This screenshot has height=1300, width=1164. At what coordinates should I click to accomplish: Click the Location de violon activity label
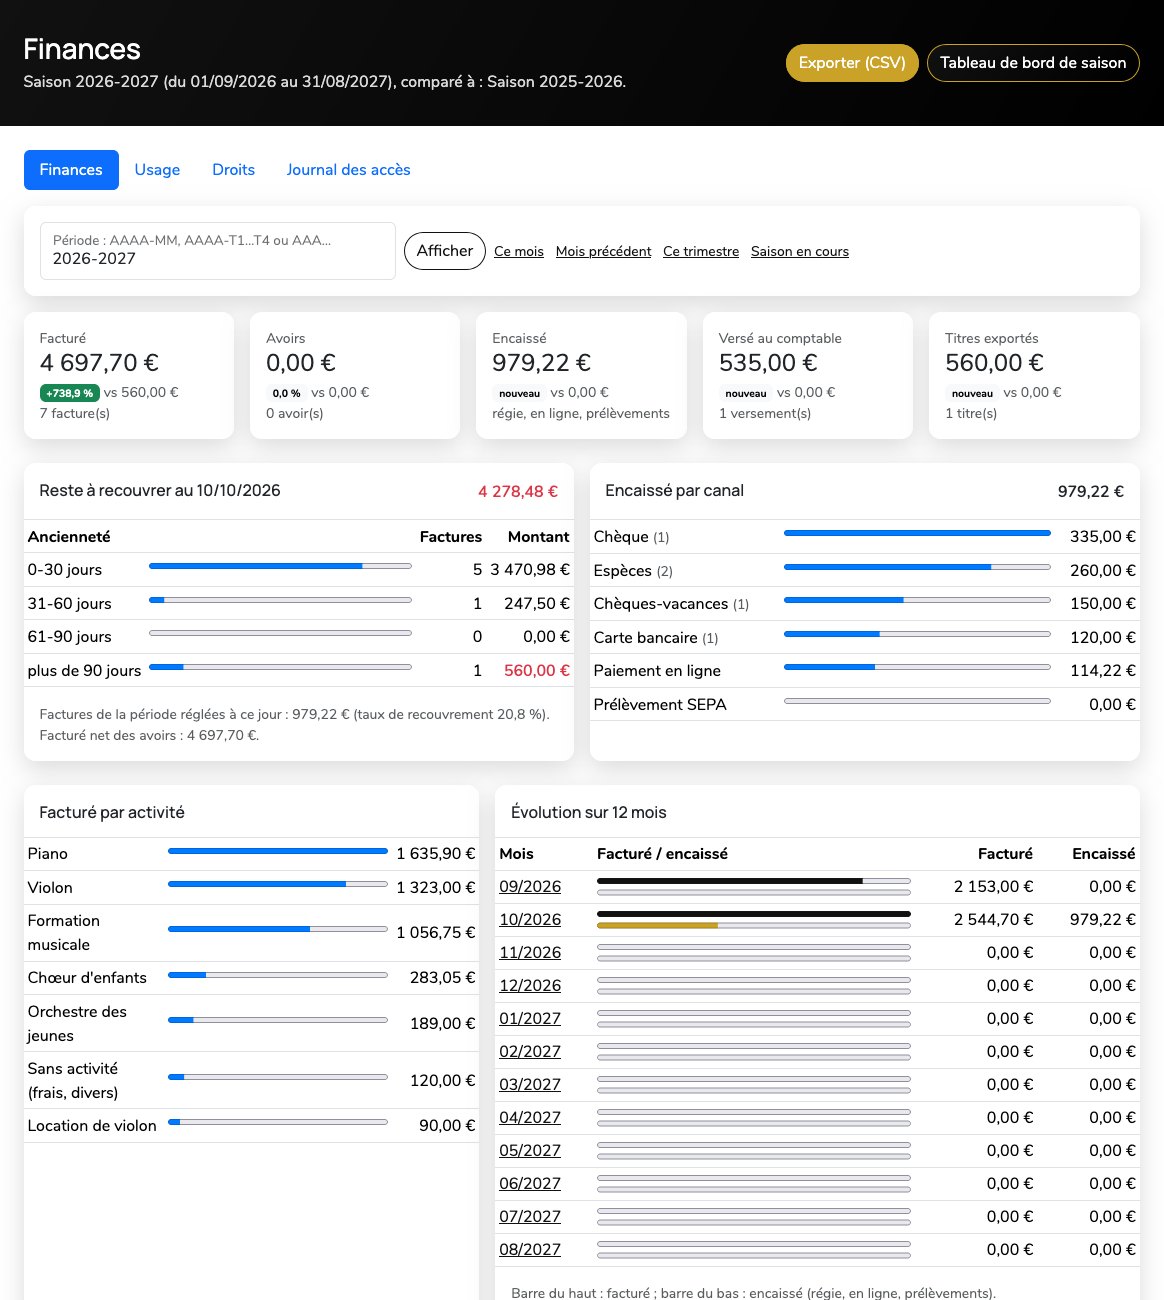click(92, 1126)
